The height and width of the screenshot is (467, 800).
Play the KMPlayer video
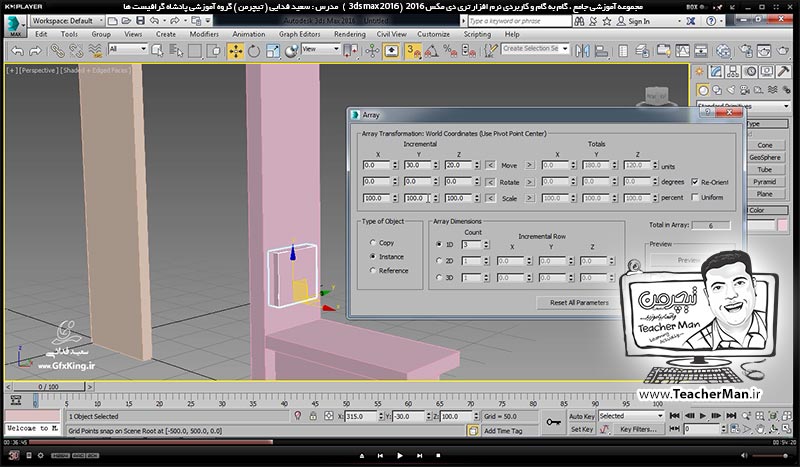[399, 455]
